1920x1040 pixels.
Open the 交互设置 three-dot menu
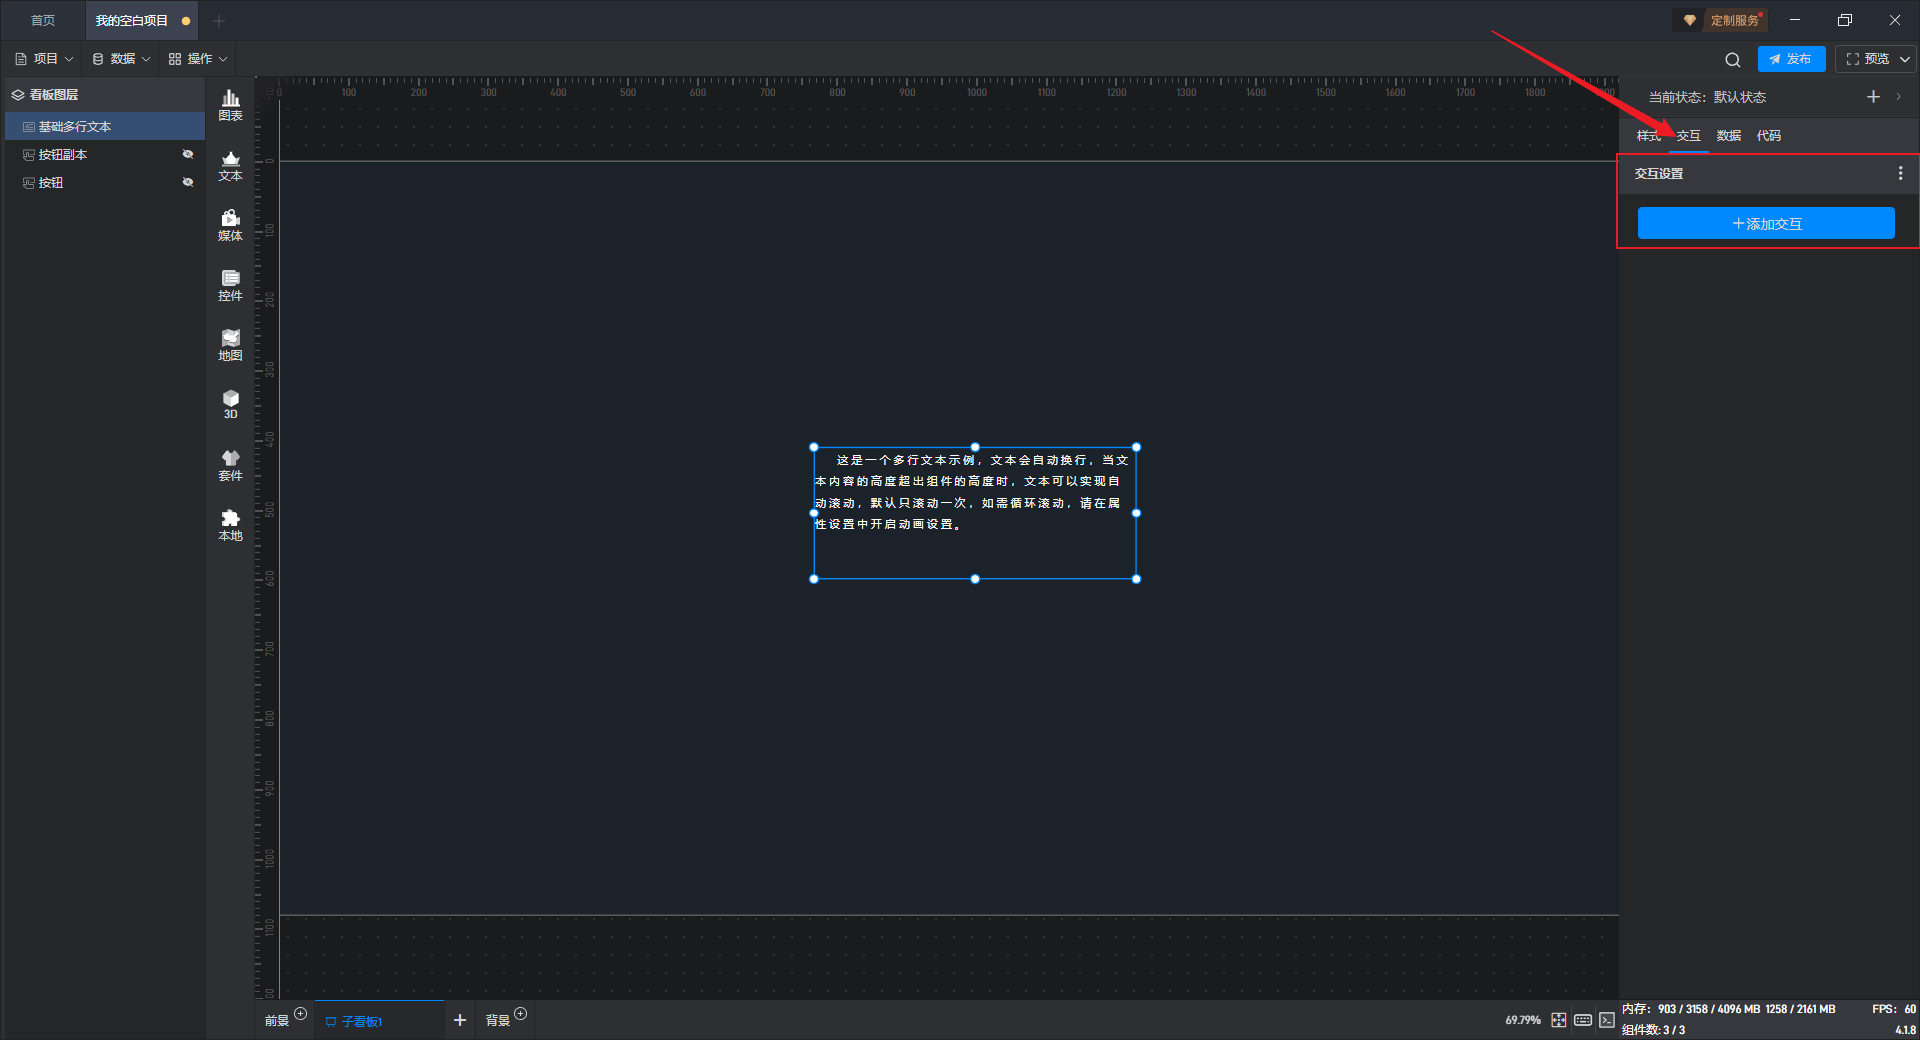(1900, 173)
